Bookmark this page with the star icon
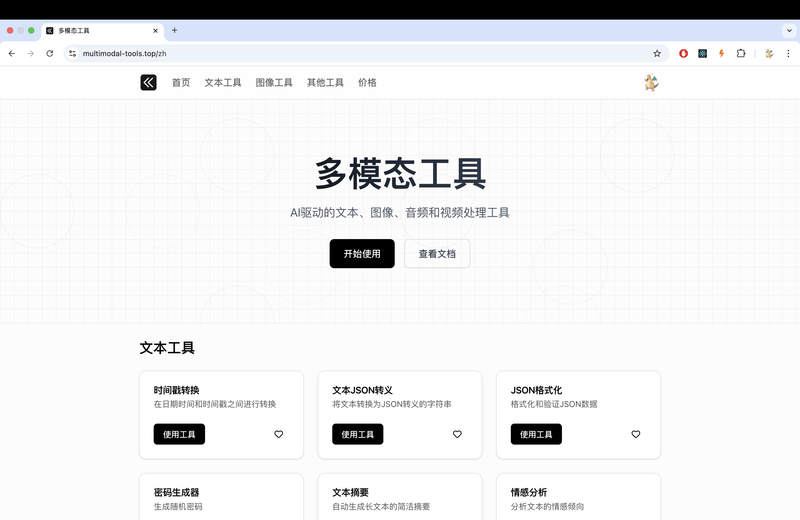This screenshot has height=520, width=800. tap(657, 53)
